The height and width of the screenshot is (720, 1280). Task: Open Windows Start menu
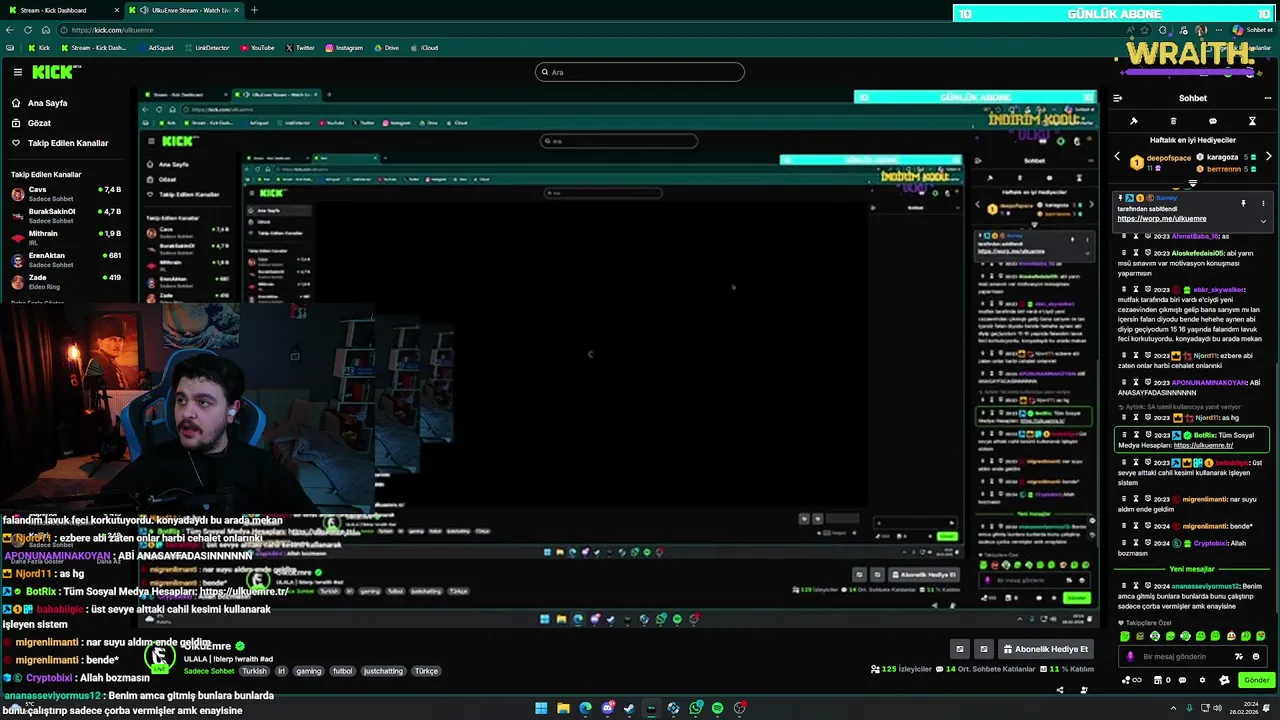pos(541,708)
